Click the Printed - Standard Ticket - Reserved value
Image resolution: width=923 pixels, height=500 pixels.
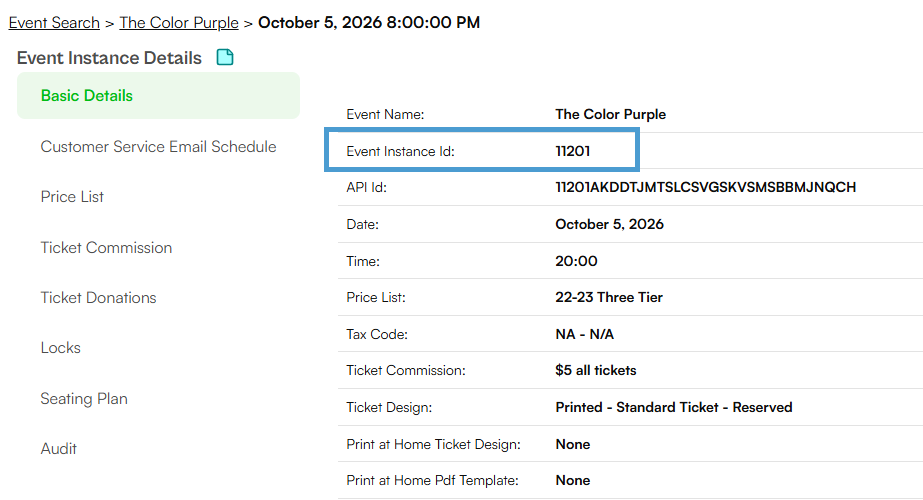[674, 408]
